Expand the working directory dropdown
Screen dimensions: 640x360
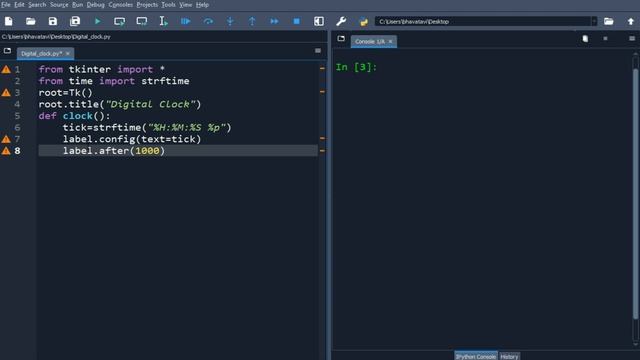(594, 21)
